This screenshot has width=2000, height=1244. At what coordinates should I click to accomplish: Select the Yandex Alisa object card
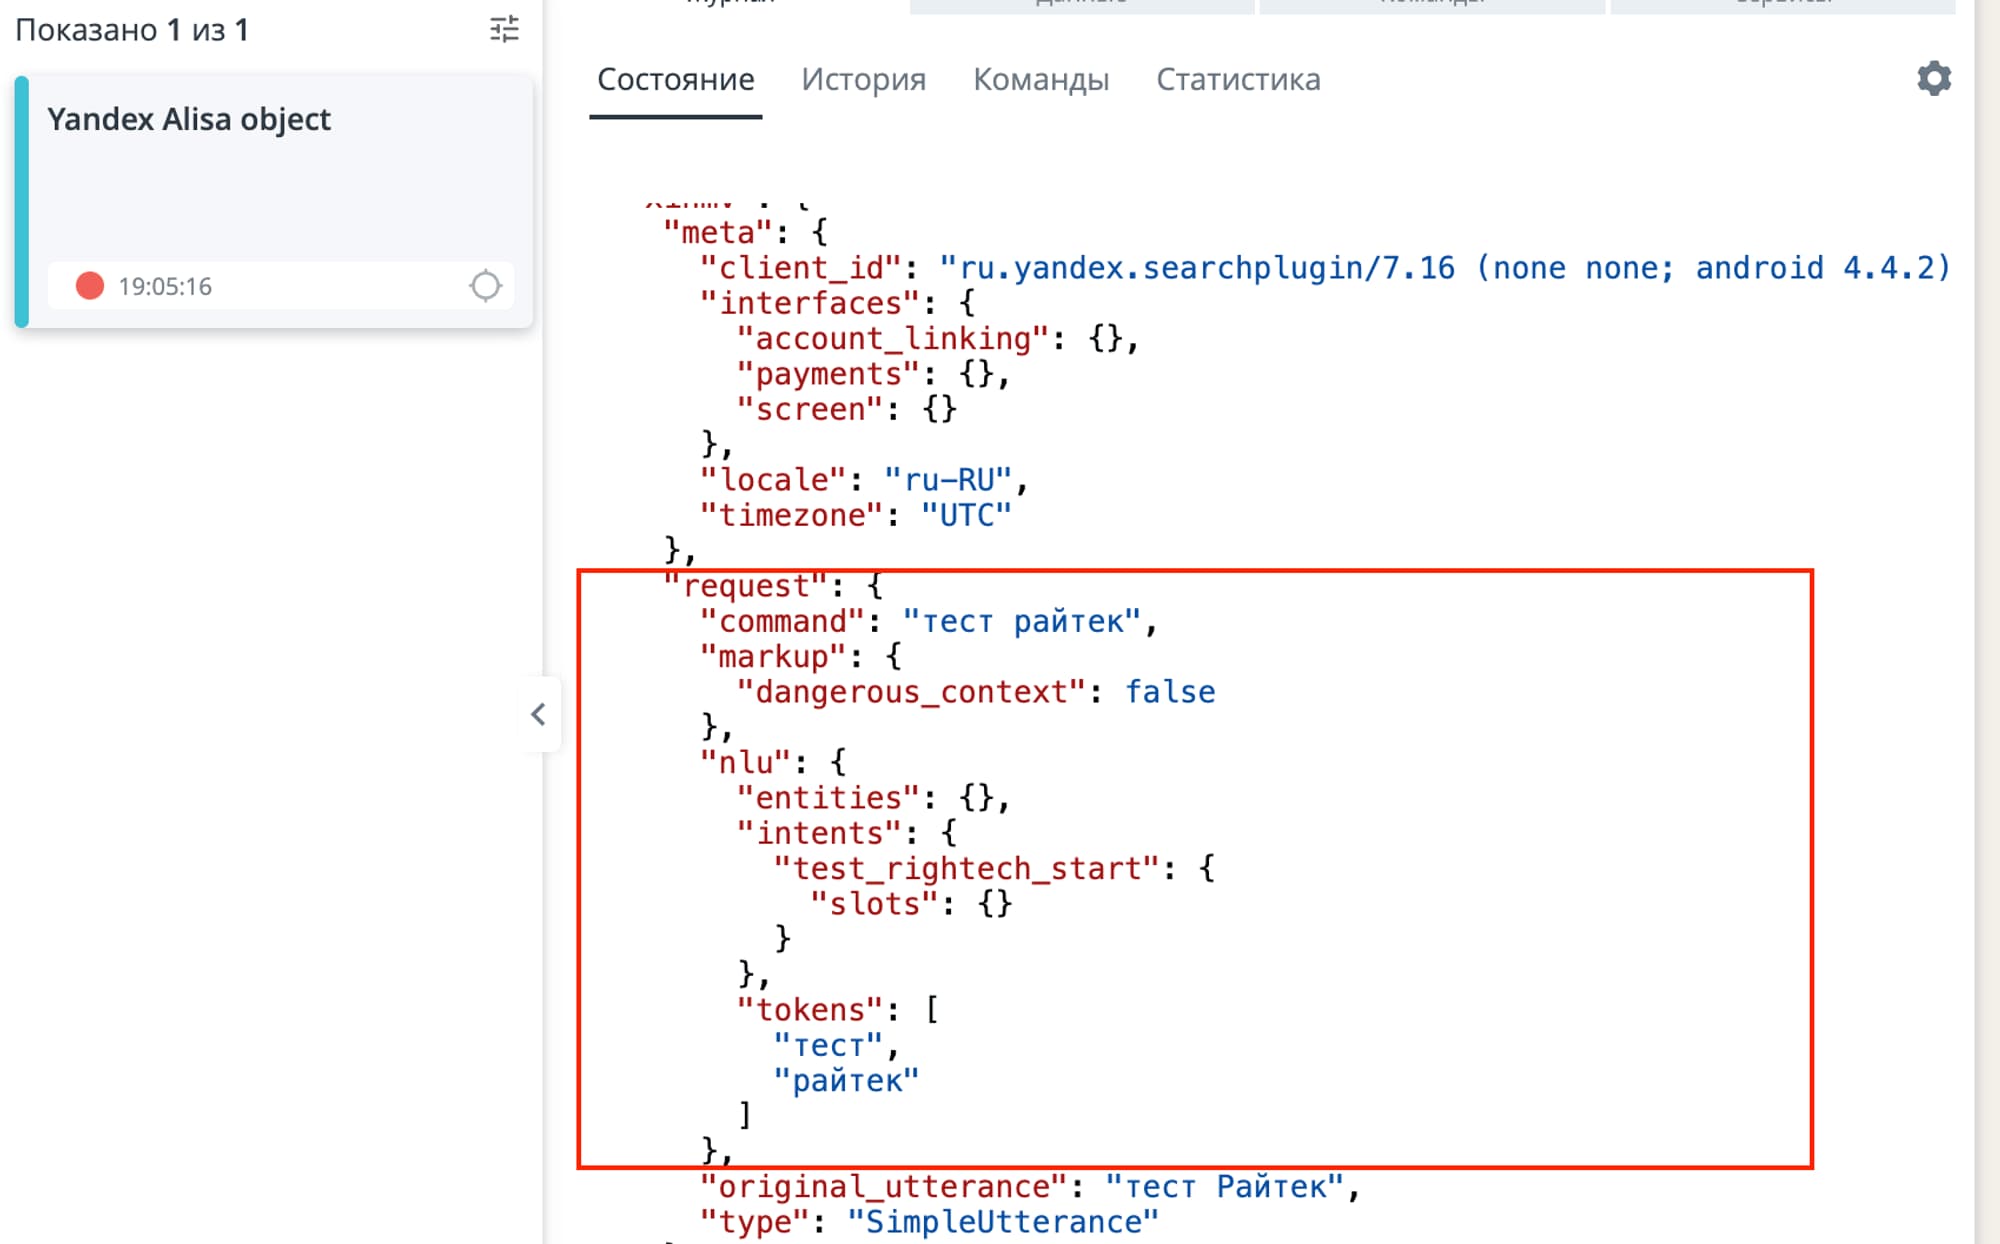click(188, 120)
